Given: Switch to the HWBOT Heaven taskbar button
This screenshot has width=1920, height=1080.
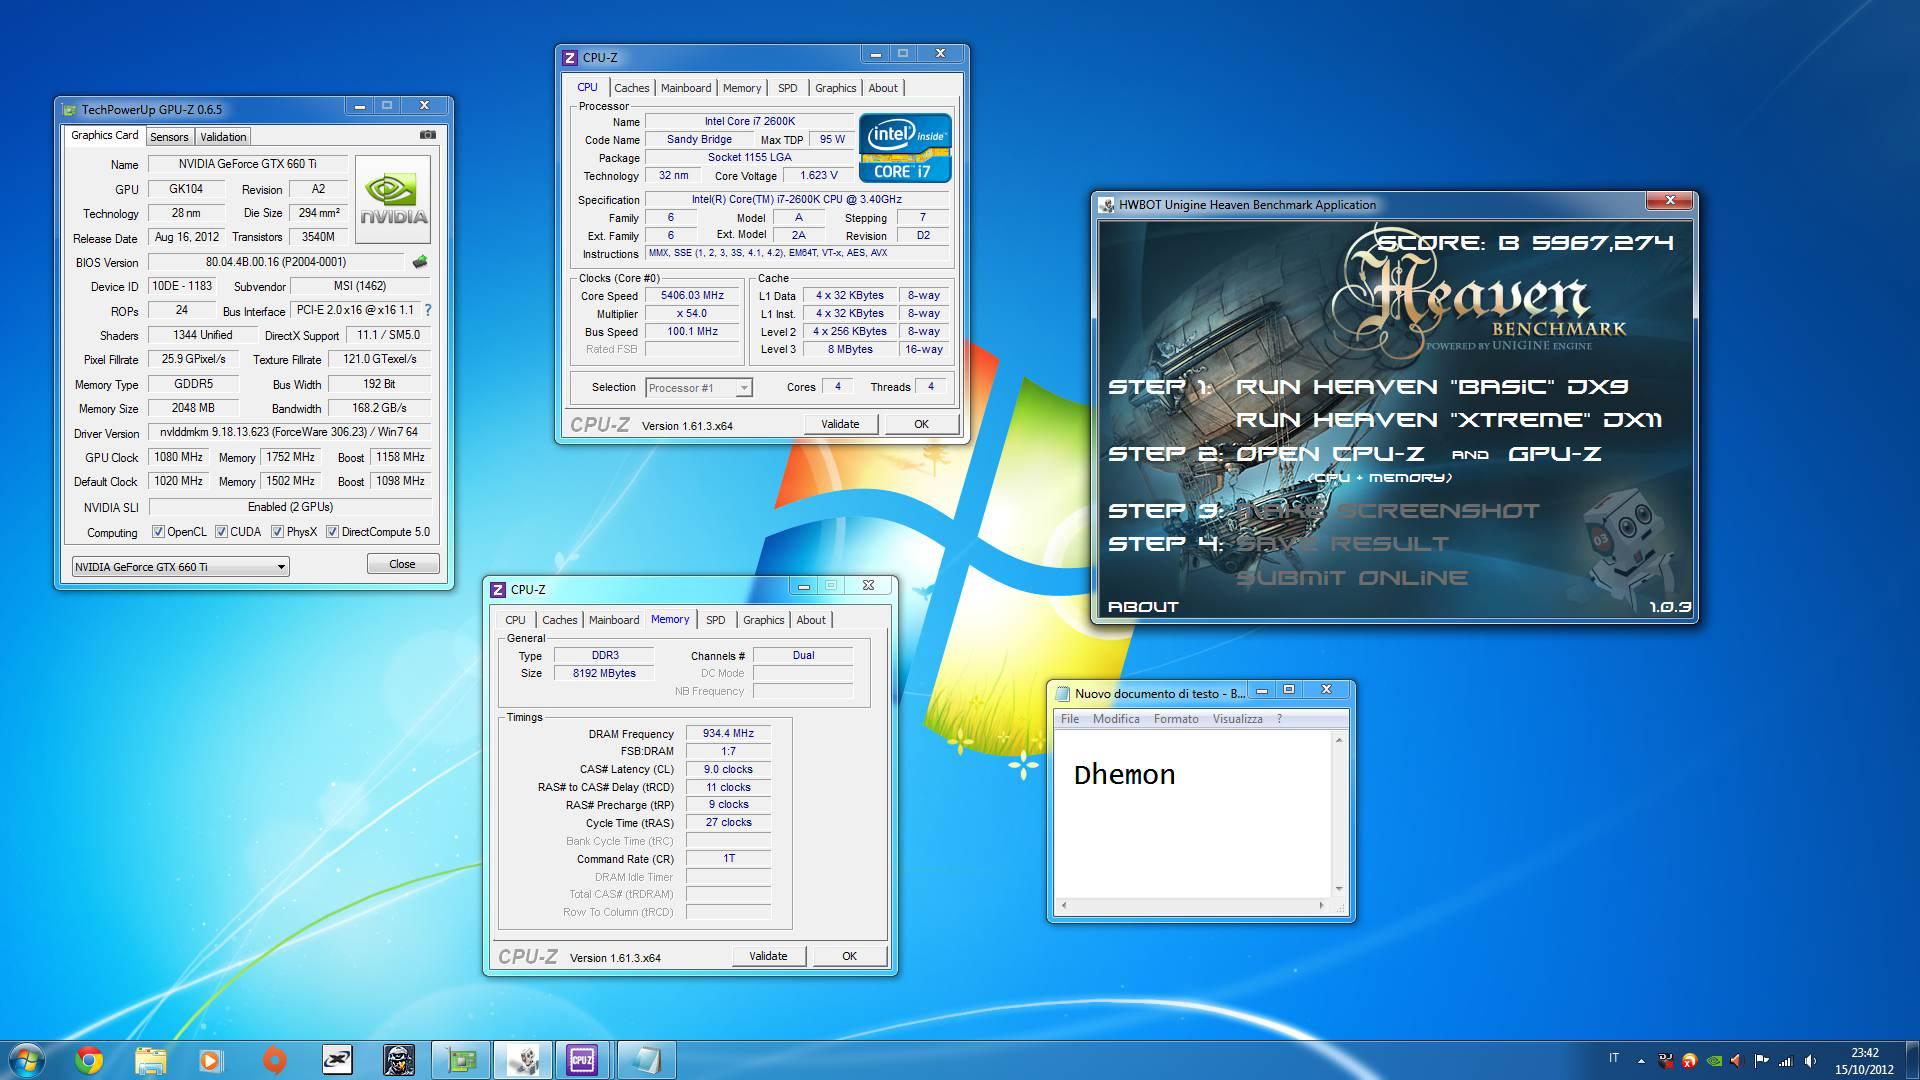Looking at the screenshot, I should click(x=522, y=1060).
